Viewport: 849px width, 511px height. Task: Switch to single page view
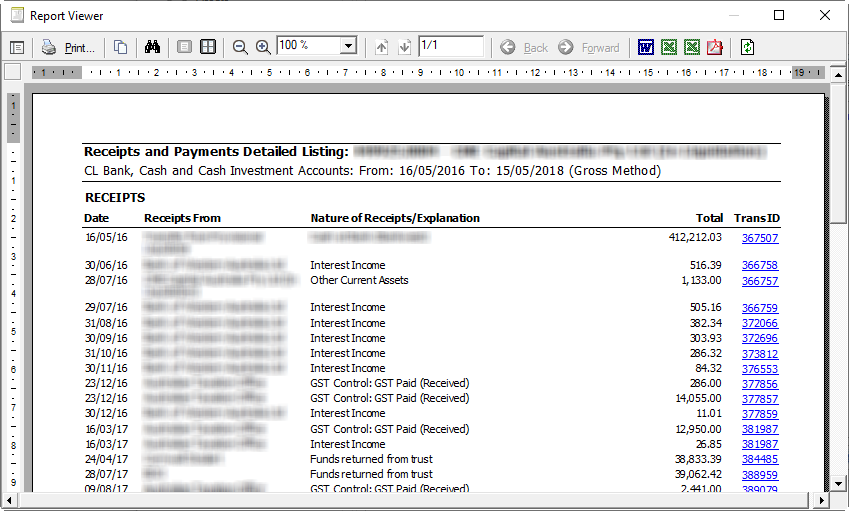pos(184,47)
